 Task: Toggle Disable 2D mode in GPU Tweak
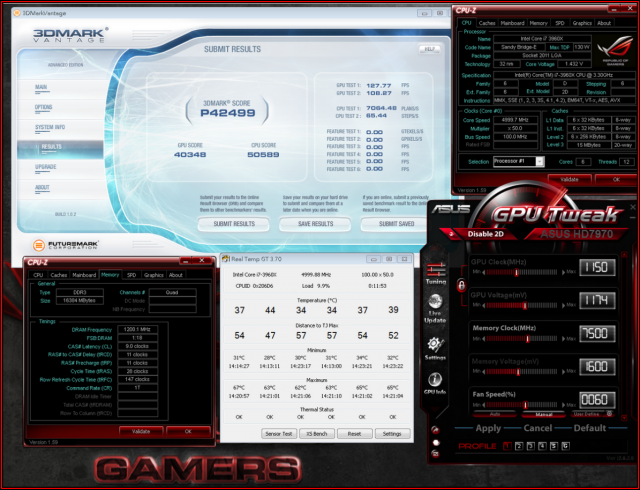coord(485,234)
